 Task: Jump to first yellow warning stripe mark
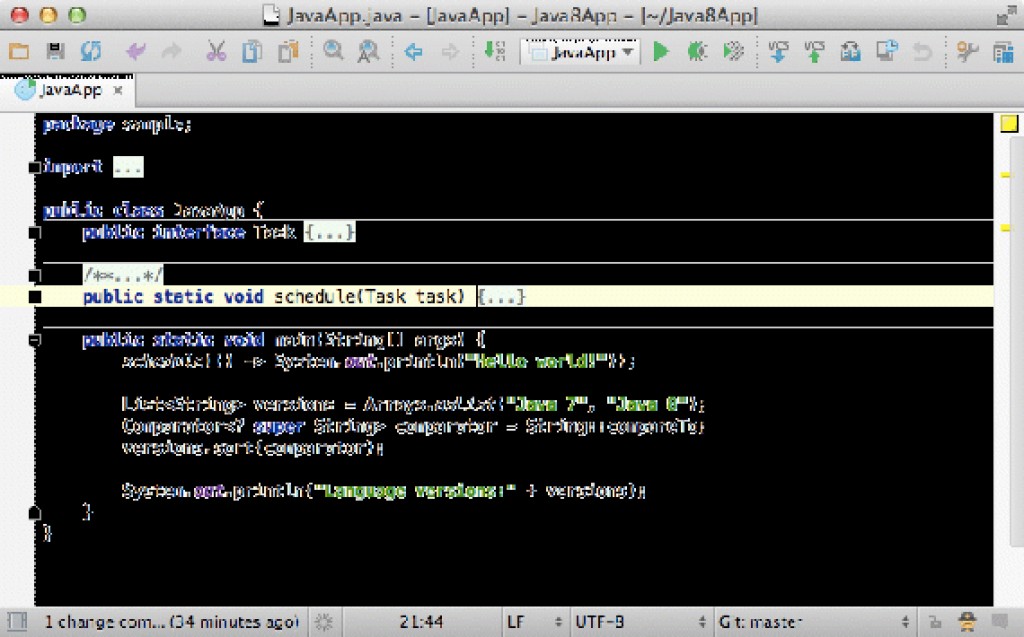click(x=1006, y=175)
